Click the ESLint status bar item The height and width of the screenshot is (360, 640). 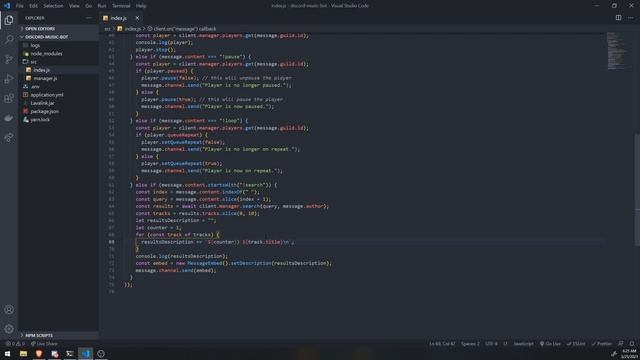[576, 344]
